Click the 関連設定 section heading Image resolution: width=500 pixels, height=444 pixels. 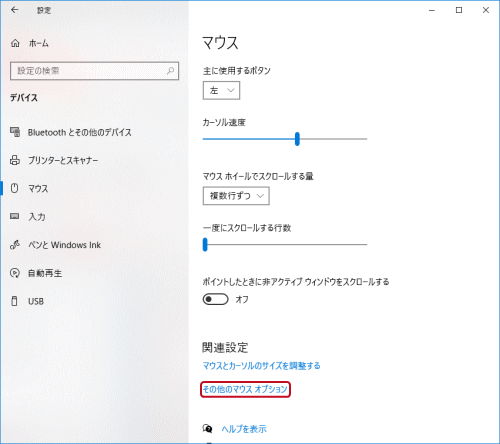click(225, 348)
